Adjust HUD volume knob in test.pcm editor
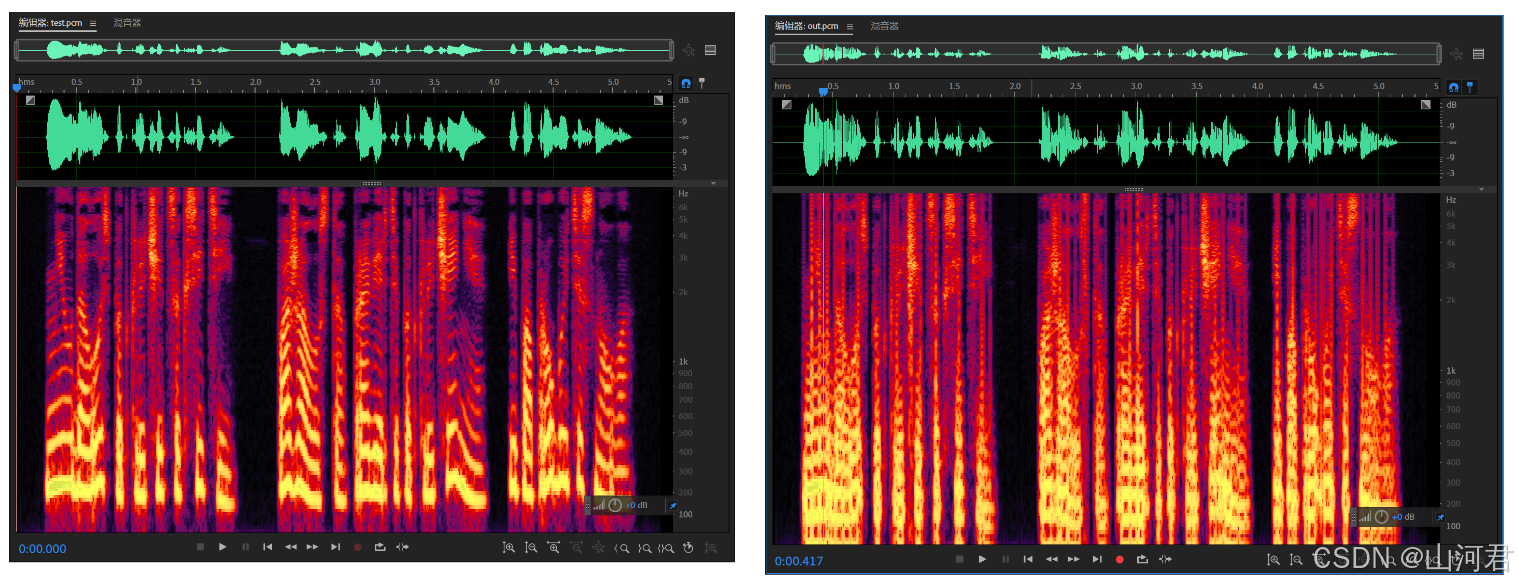This screenshot has height=585, width=1518. click(614, 505)
